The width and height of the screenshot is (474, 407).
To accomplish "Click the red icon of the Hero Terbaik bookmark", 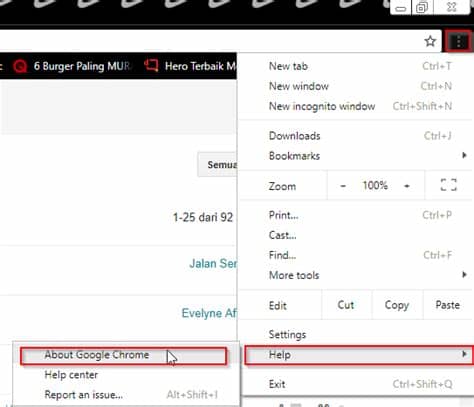I will pos(151,65).
